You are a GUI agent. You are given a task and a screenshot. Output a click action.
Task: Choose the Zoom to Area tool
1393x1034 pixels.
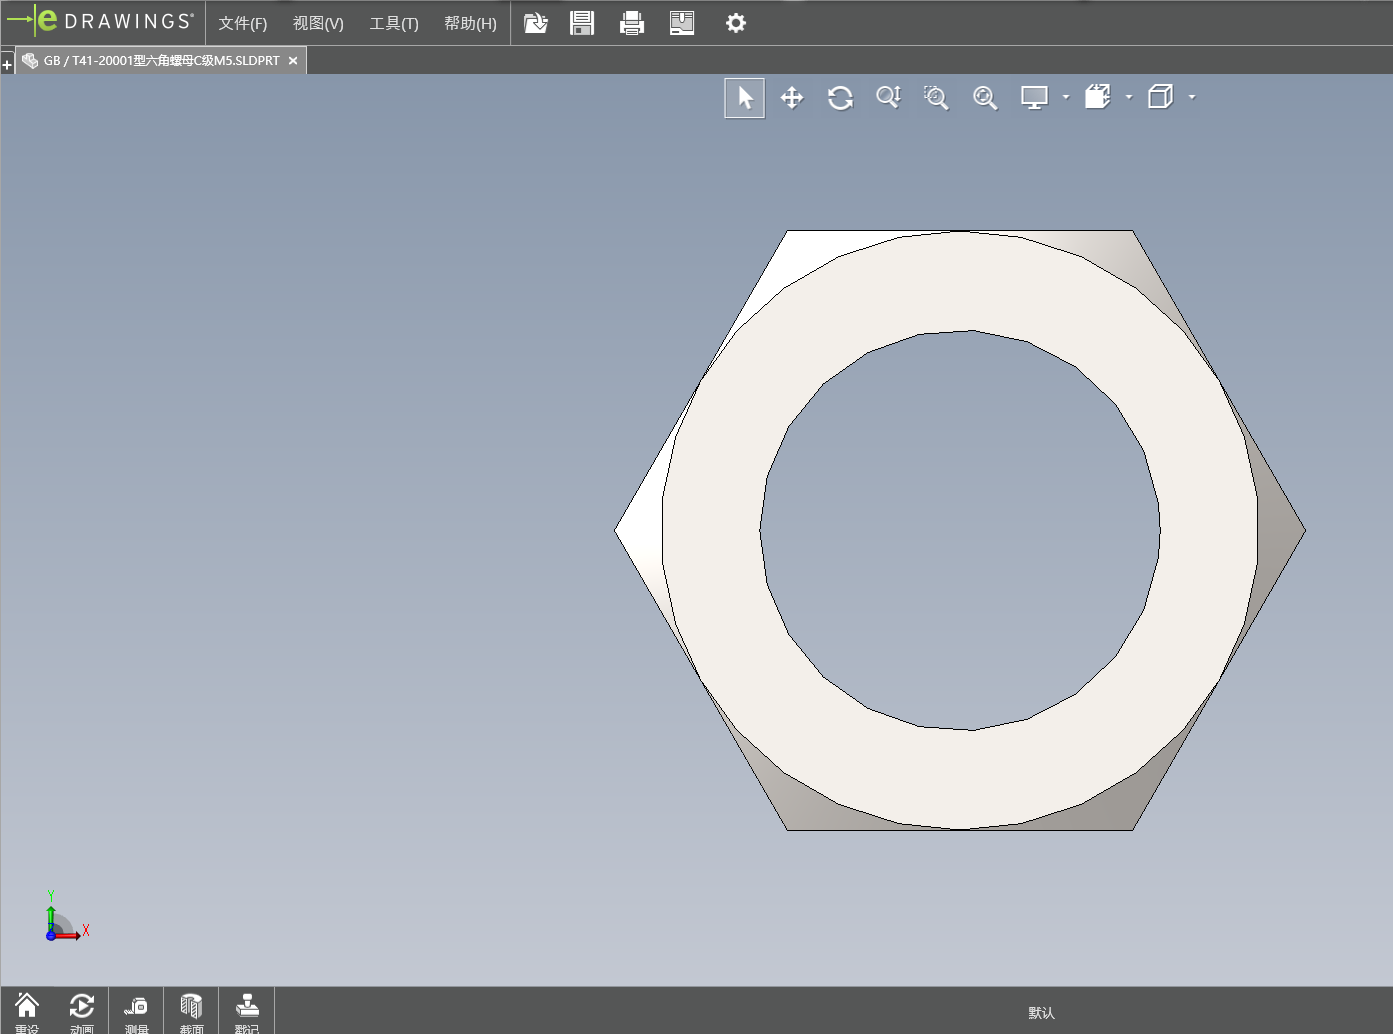coord(936,98)
